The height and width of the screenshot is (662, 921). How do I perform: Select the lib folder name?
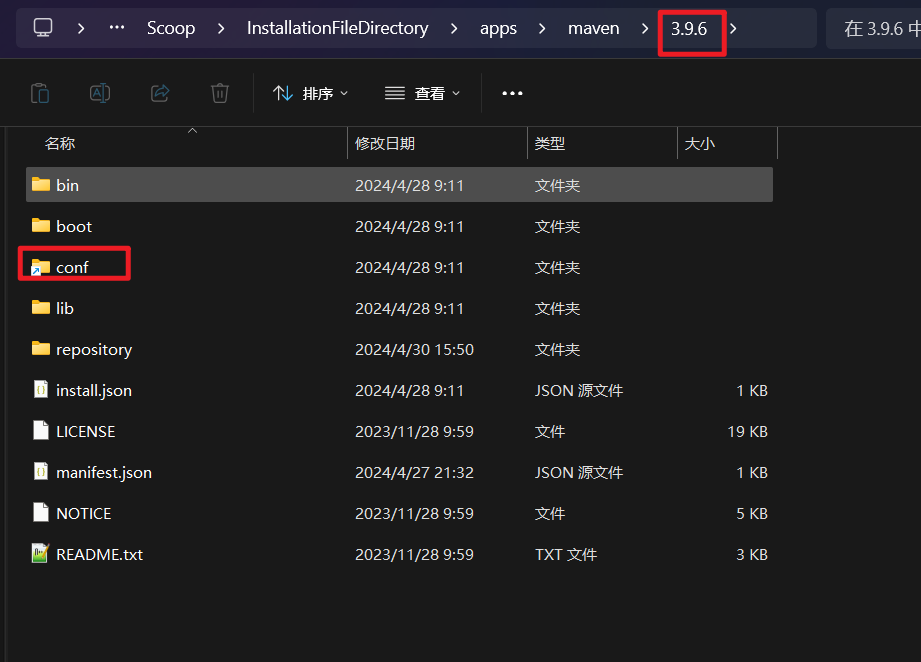(65, 308)
